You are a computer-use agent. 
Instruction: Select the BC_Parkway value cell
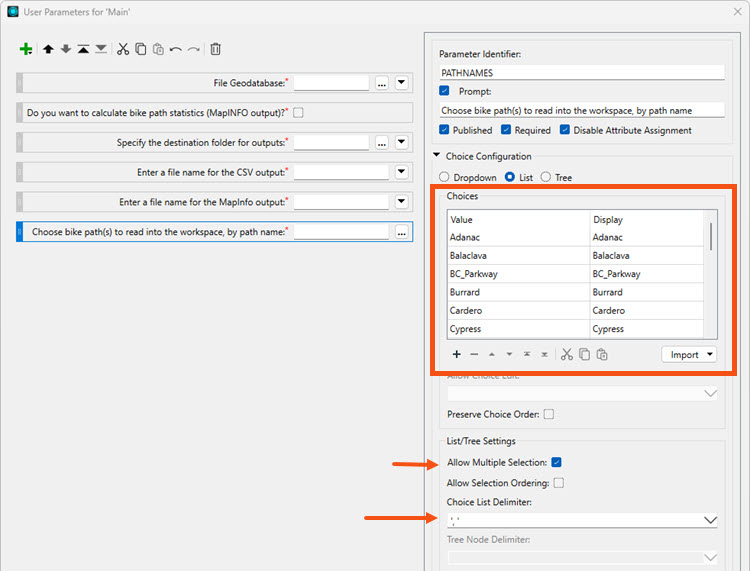(518, 274)
